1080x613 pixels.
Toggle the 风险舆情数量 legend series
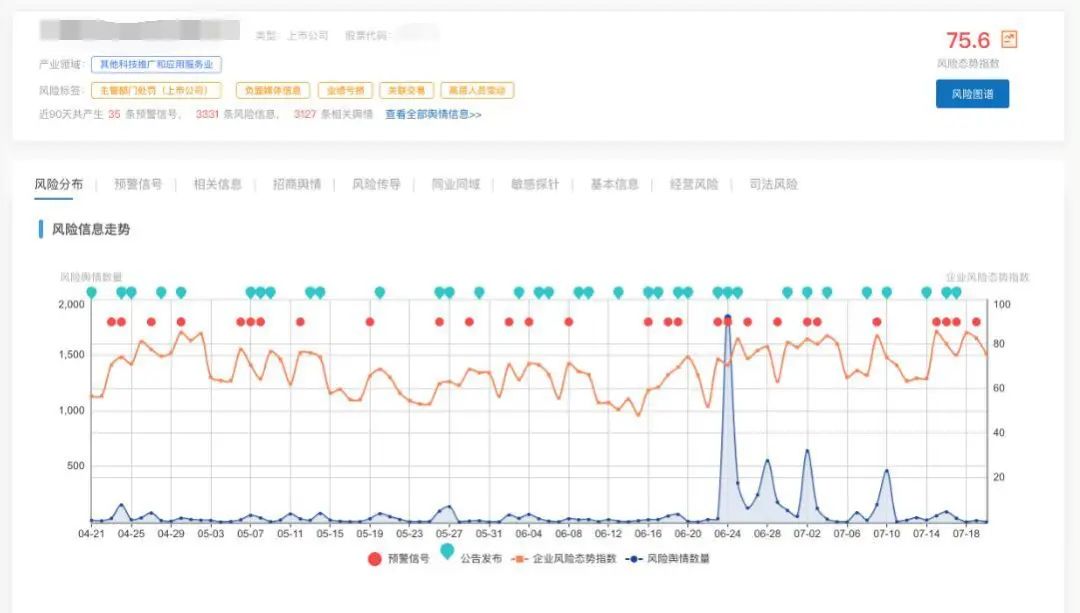[668, 559]
